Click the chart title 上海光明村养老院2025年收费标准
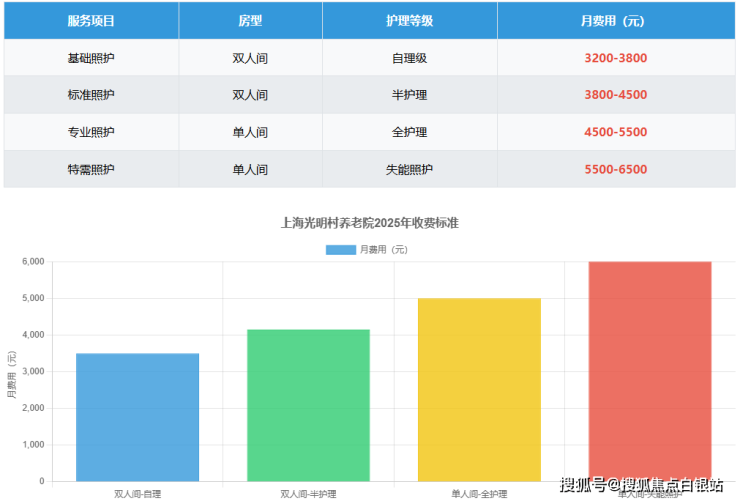 click(x=370, y=223)
